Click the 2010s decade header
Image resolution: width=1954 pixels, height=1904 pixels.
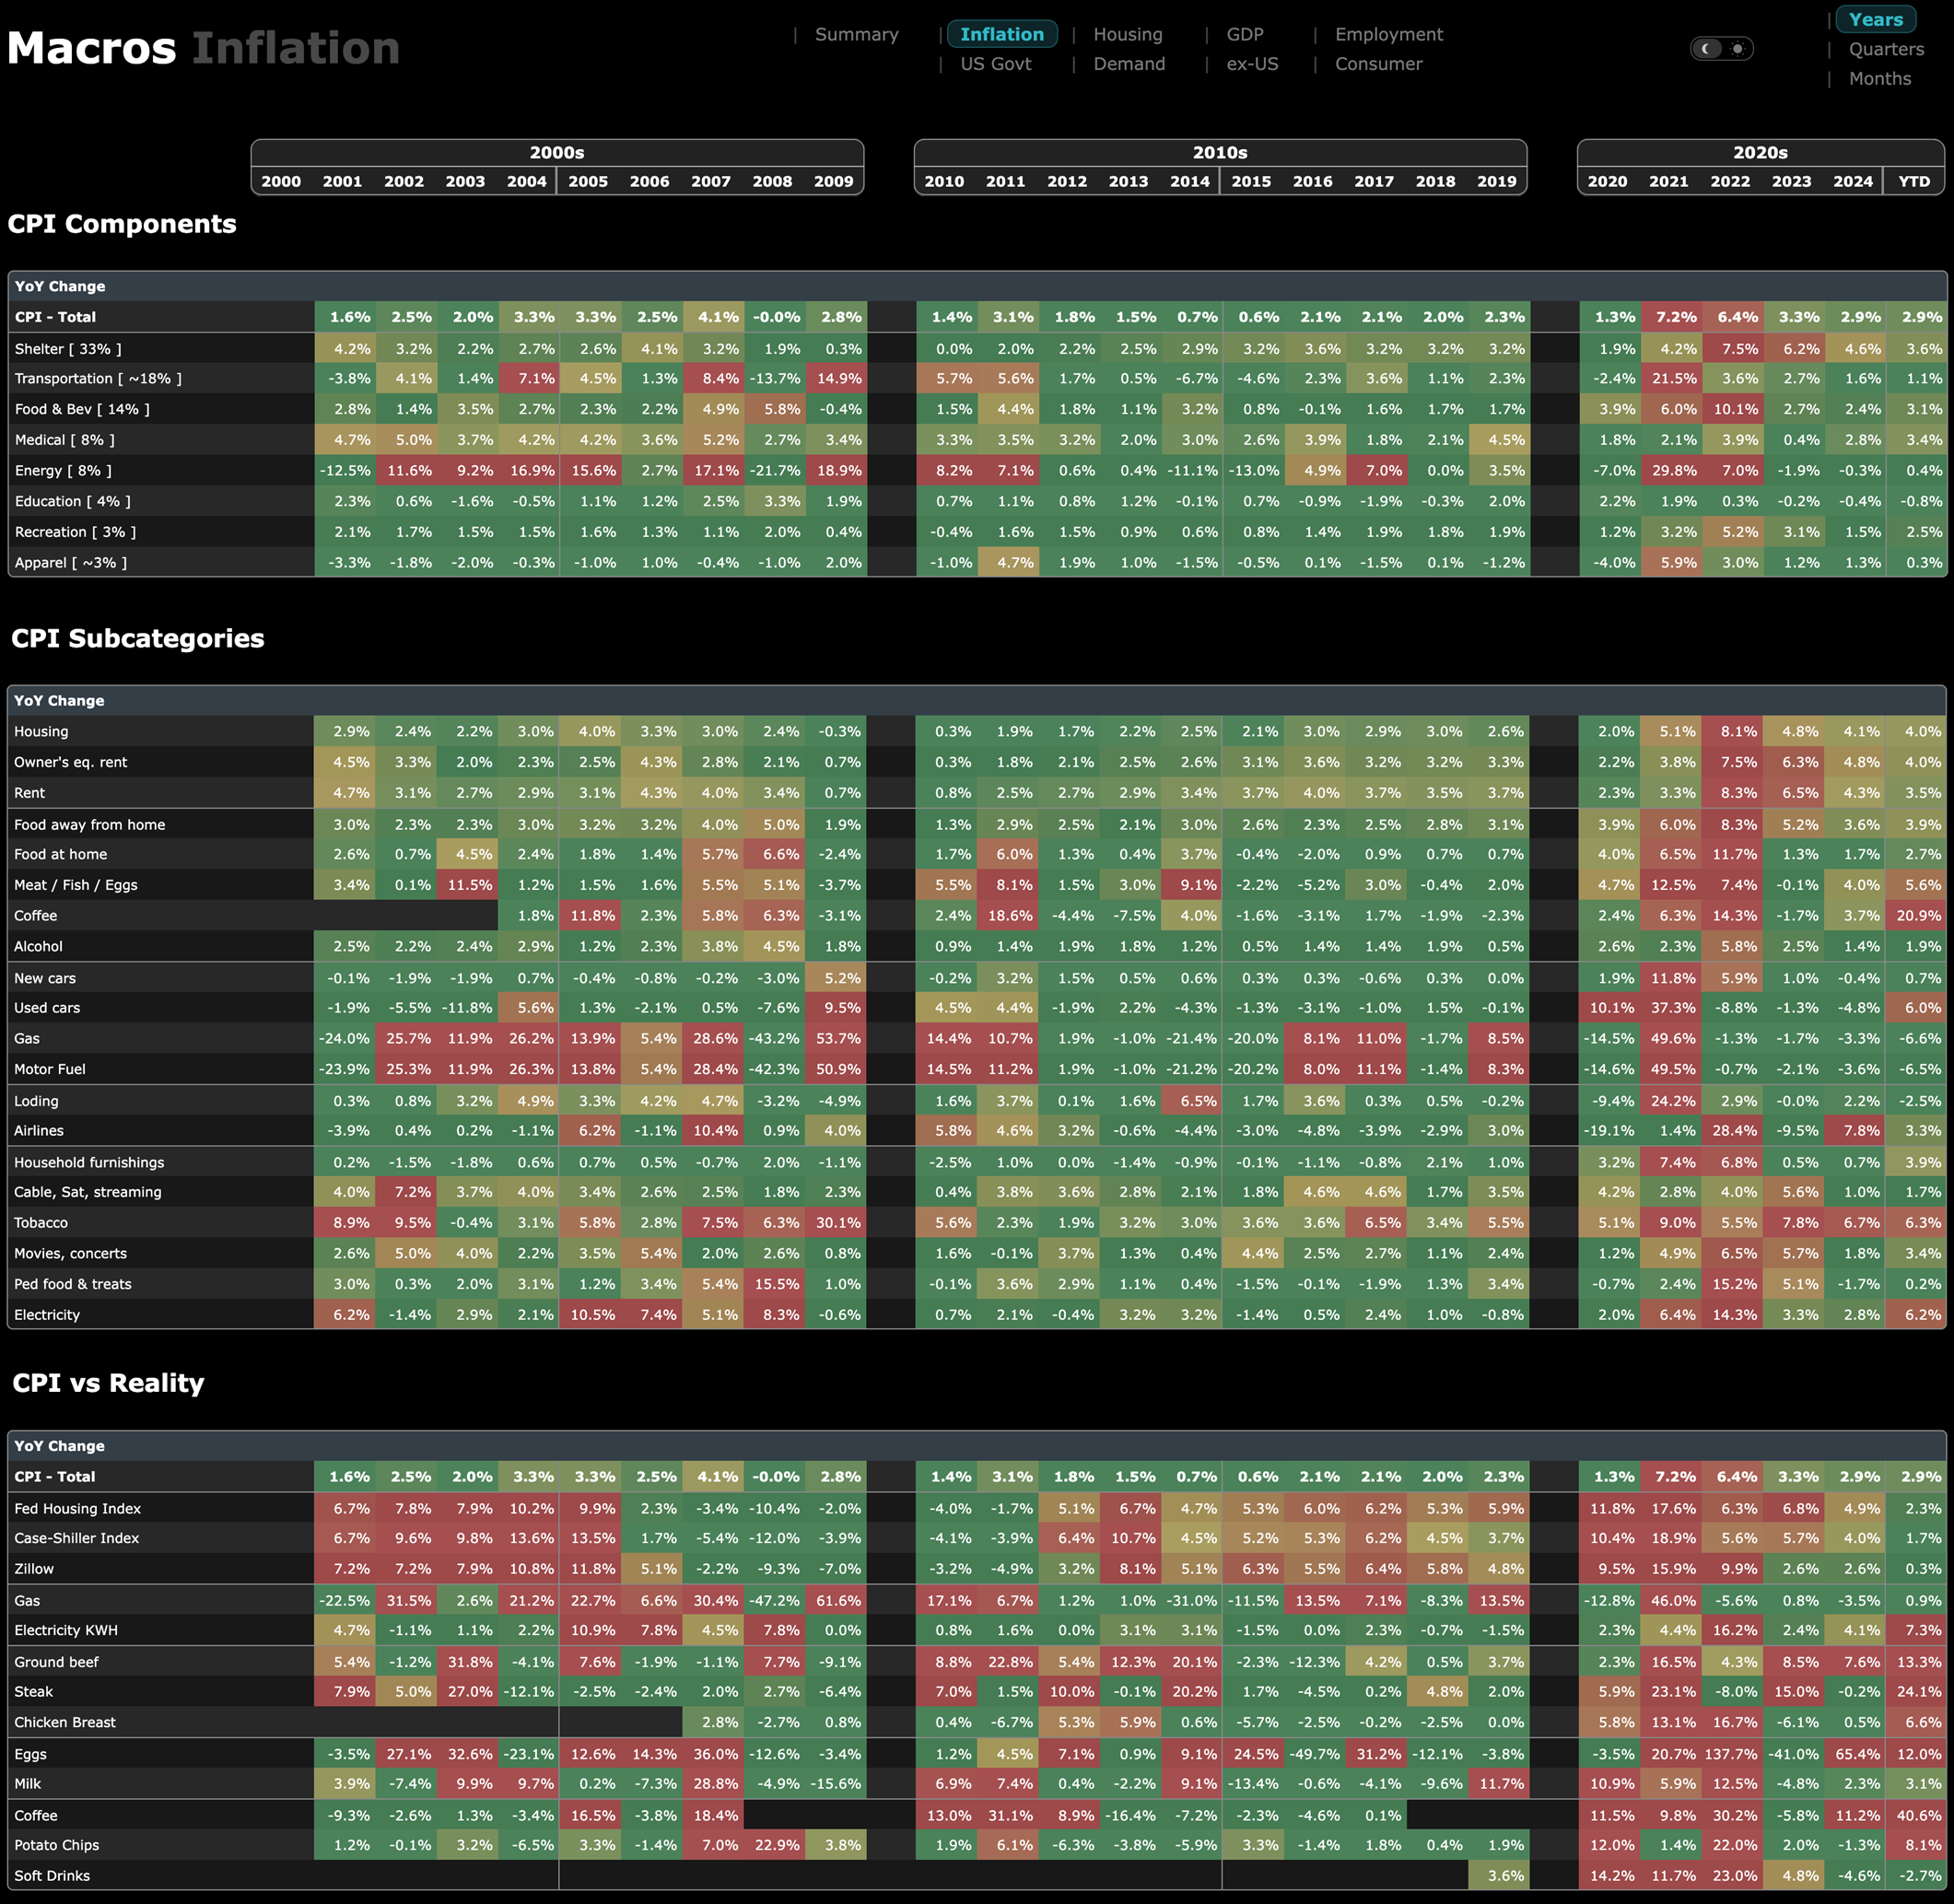pos(1219,153)
